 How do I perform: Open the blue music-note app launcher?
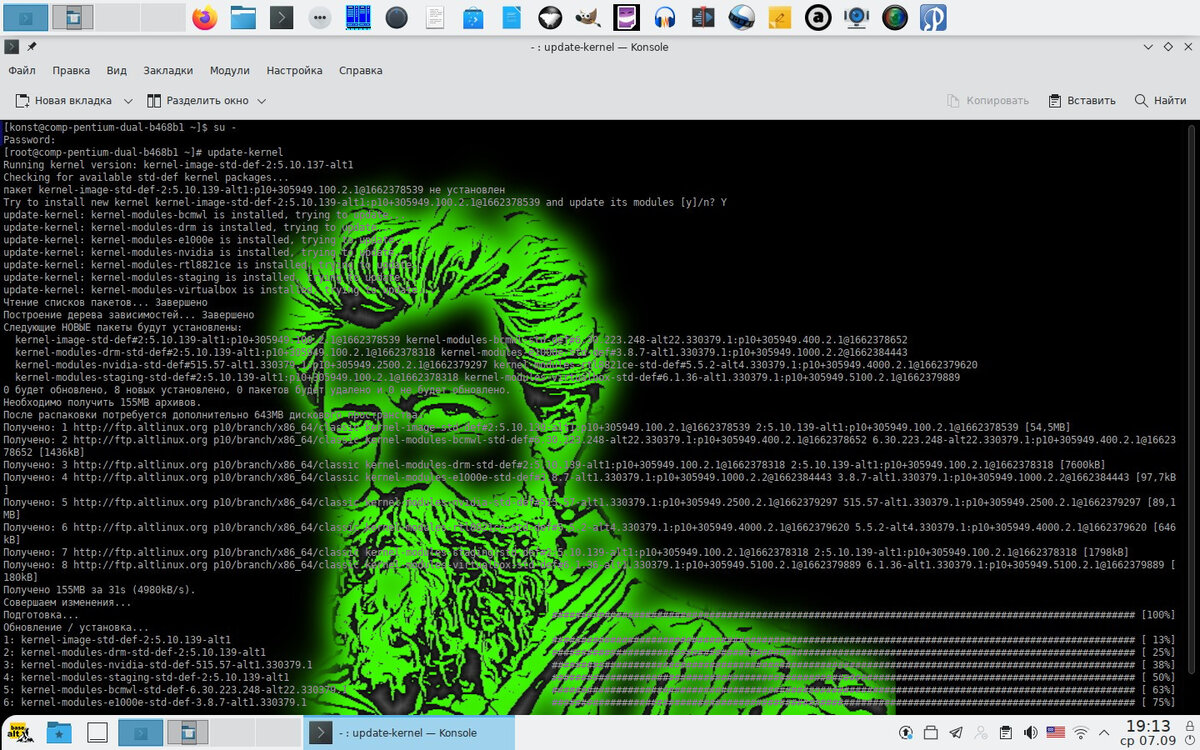point(933,17)
